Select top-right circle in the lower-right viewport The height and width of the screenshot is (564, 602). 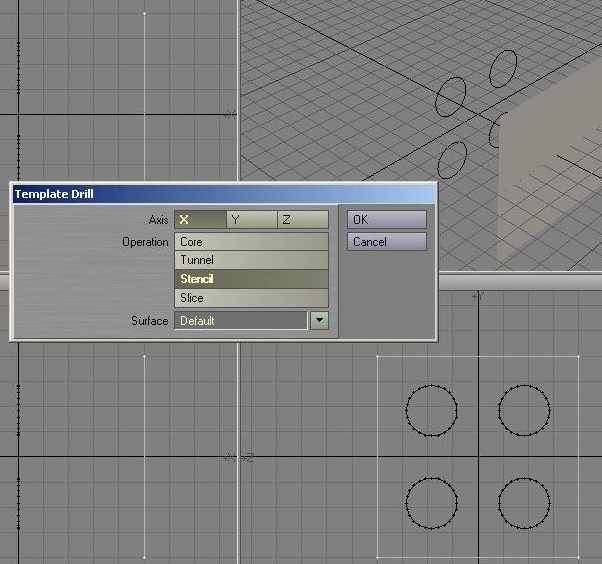525,386
